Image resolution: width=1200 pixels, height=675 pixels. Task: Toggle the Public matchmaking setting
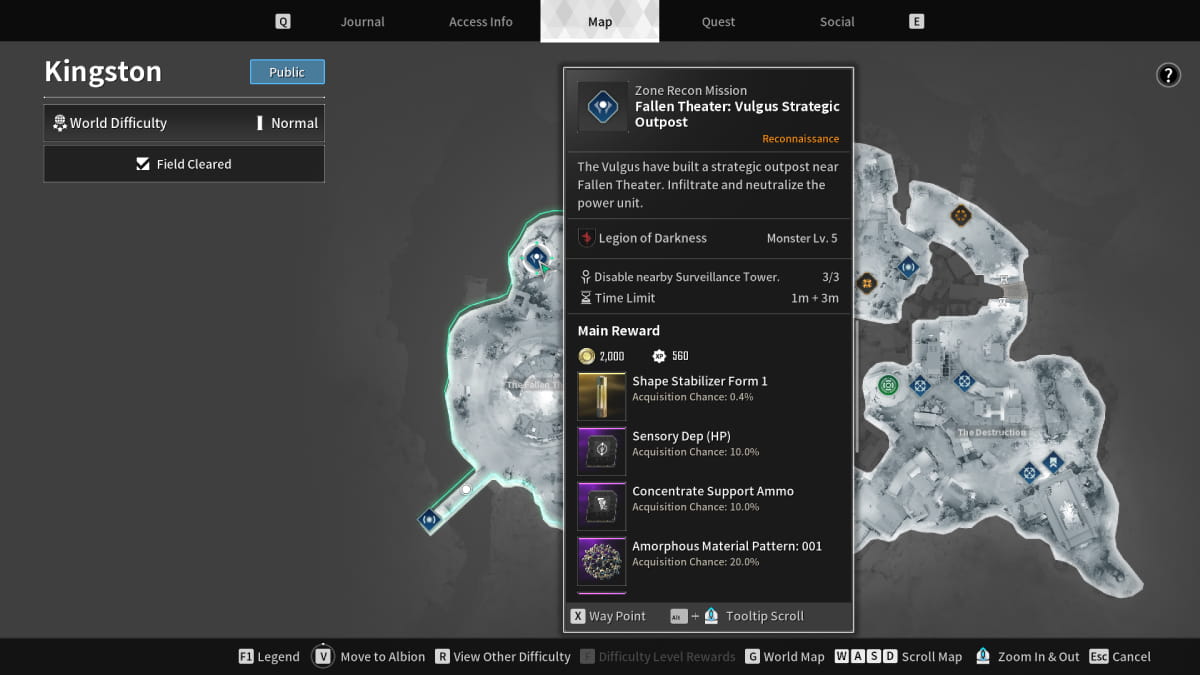click(287, 71)
